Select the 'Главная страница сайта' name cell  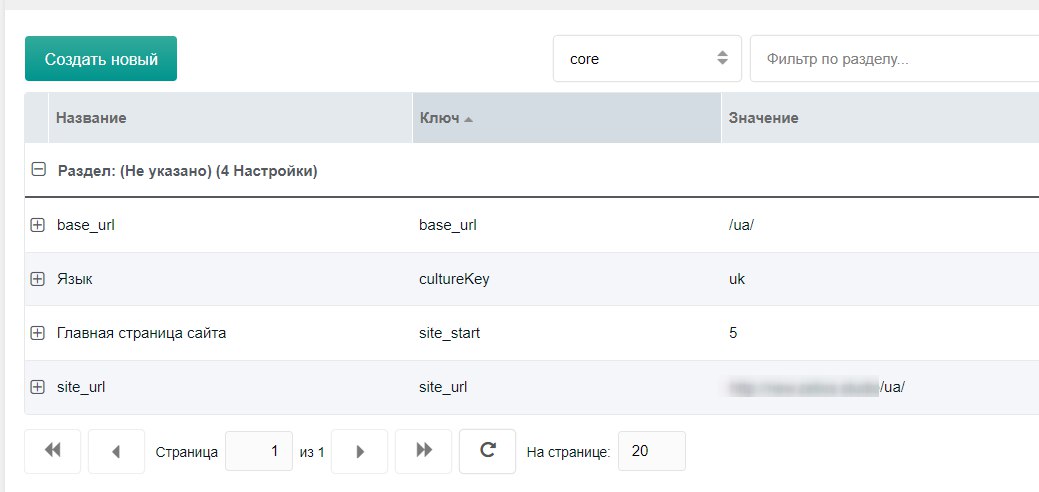coord(142,333)
